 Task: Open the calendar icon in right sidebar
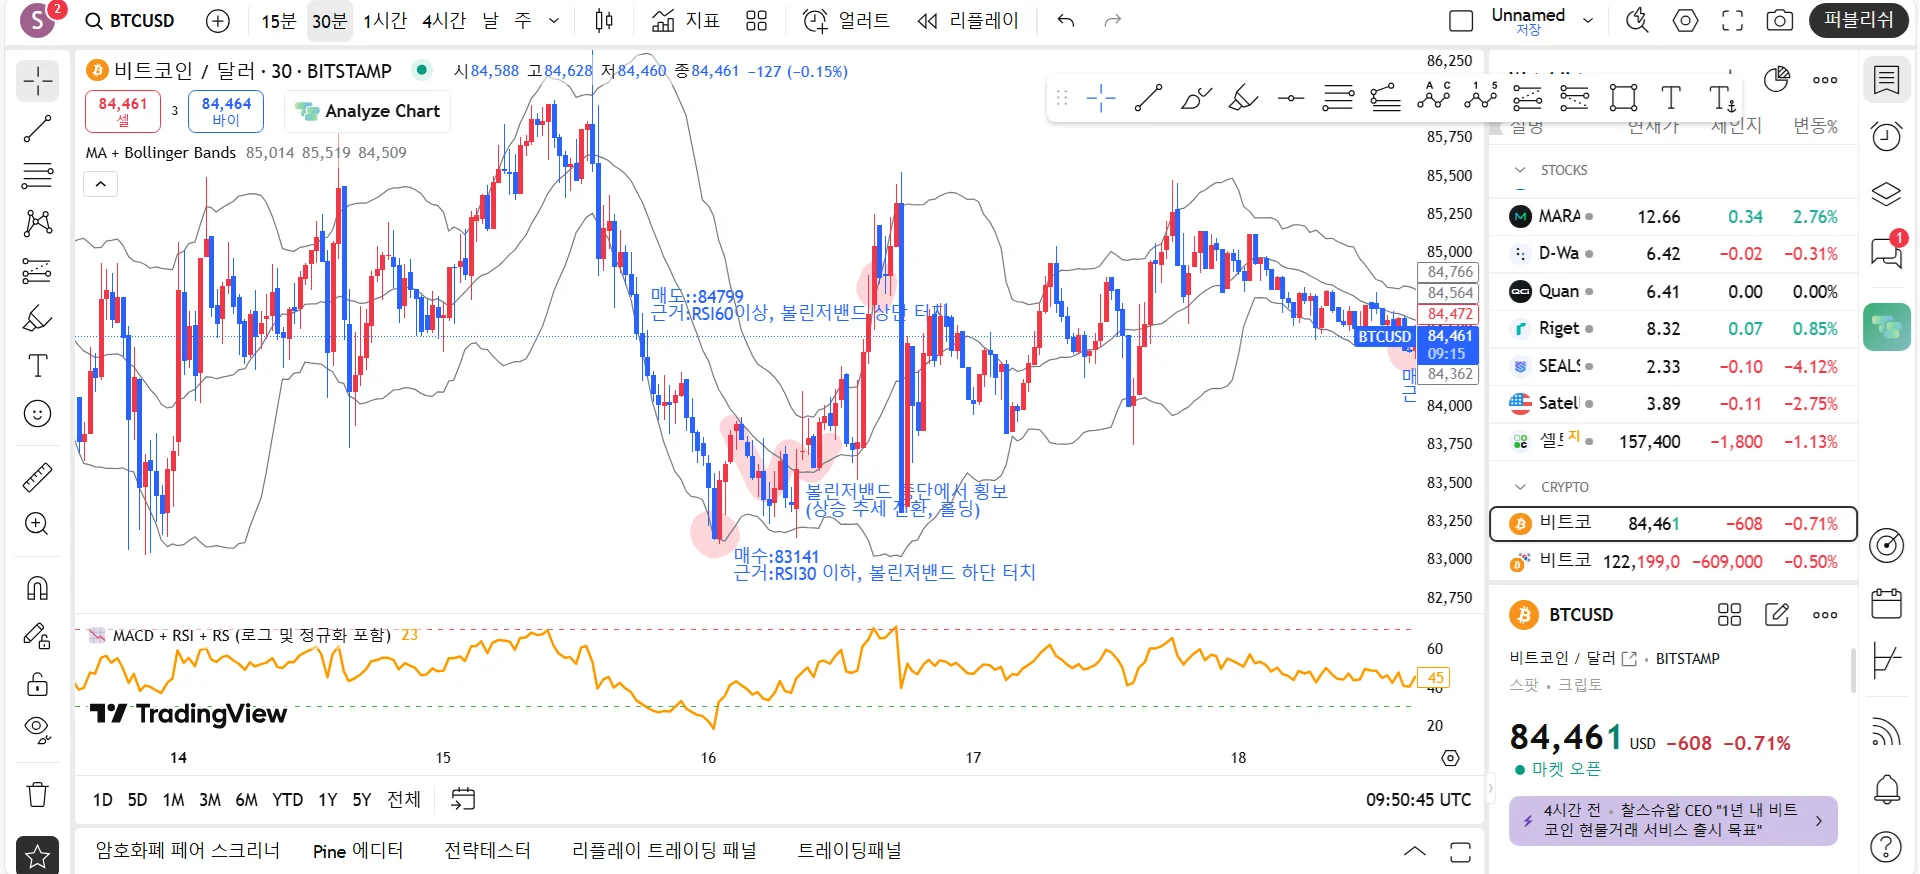click(x=1887, y=603)
